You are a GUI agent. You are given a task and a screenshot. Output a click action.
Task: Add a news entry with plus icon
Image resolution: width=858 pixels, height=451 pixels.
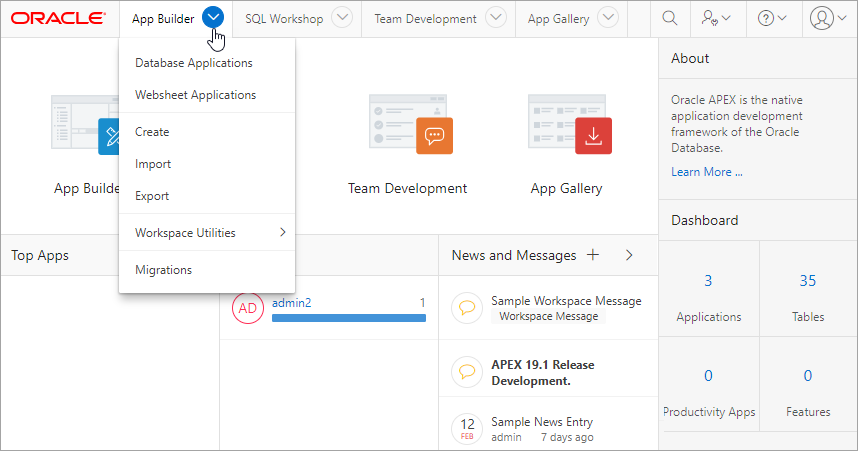pyautogui.click(x=593, y=255)
